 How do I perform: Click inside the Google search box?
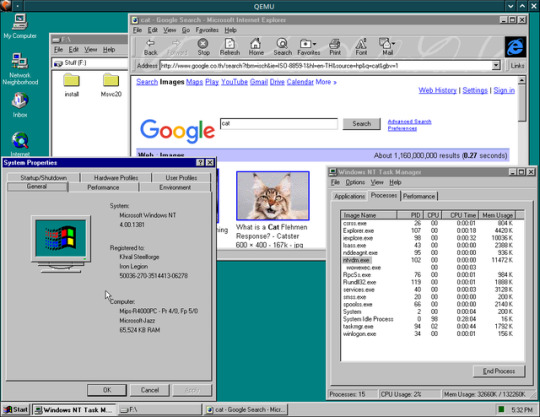pyautogui.click(x=279, y=124)
